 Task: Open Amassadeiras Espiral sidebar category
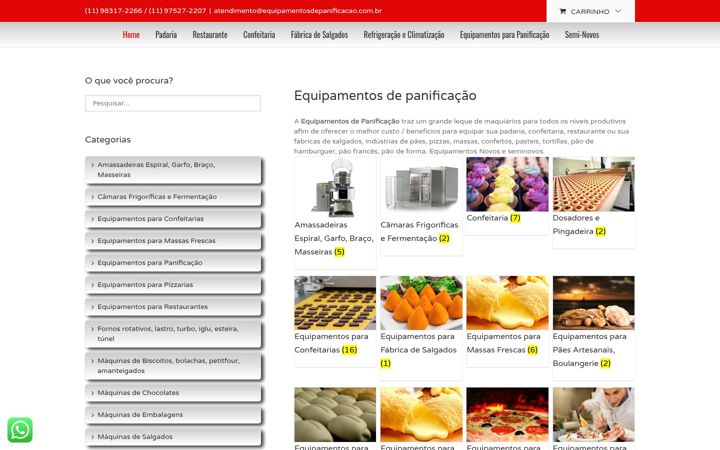tap(173, 170)
